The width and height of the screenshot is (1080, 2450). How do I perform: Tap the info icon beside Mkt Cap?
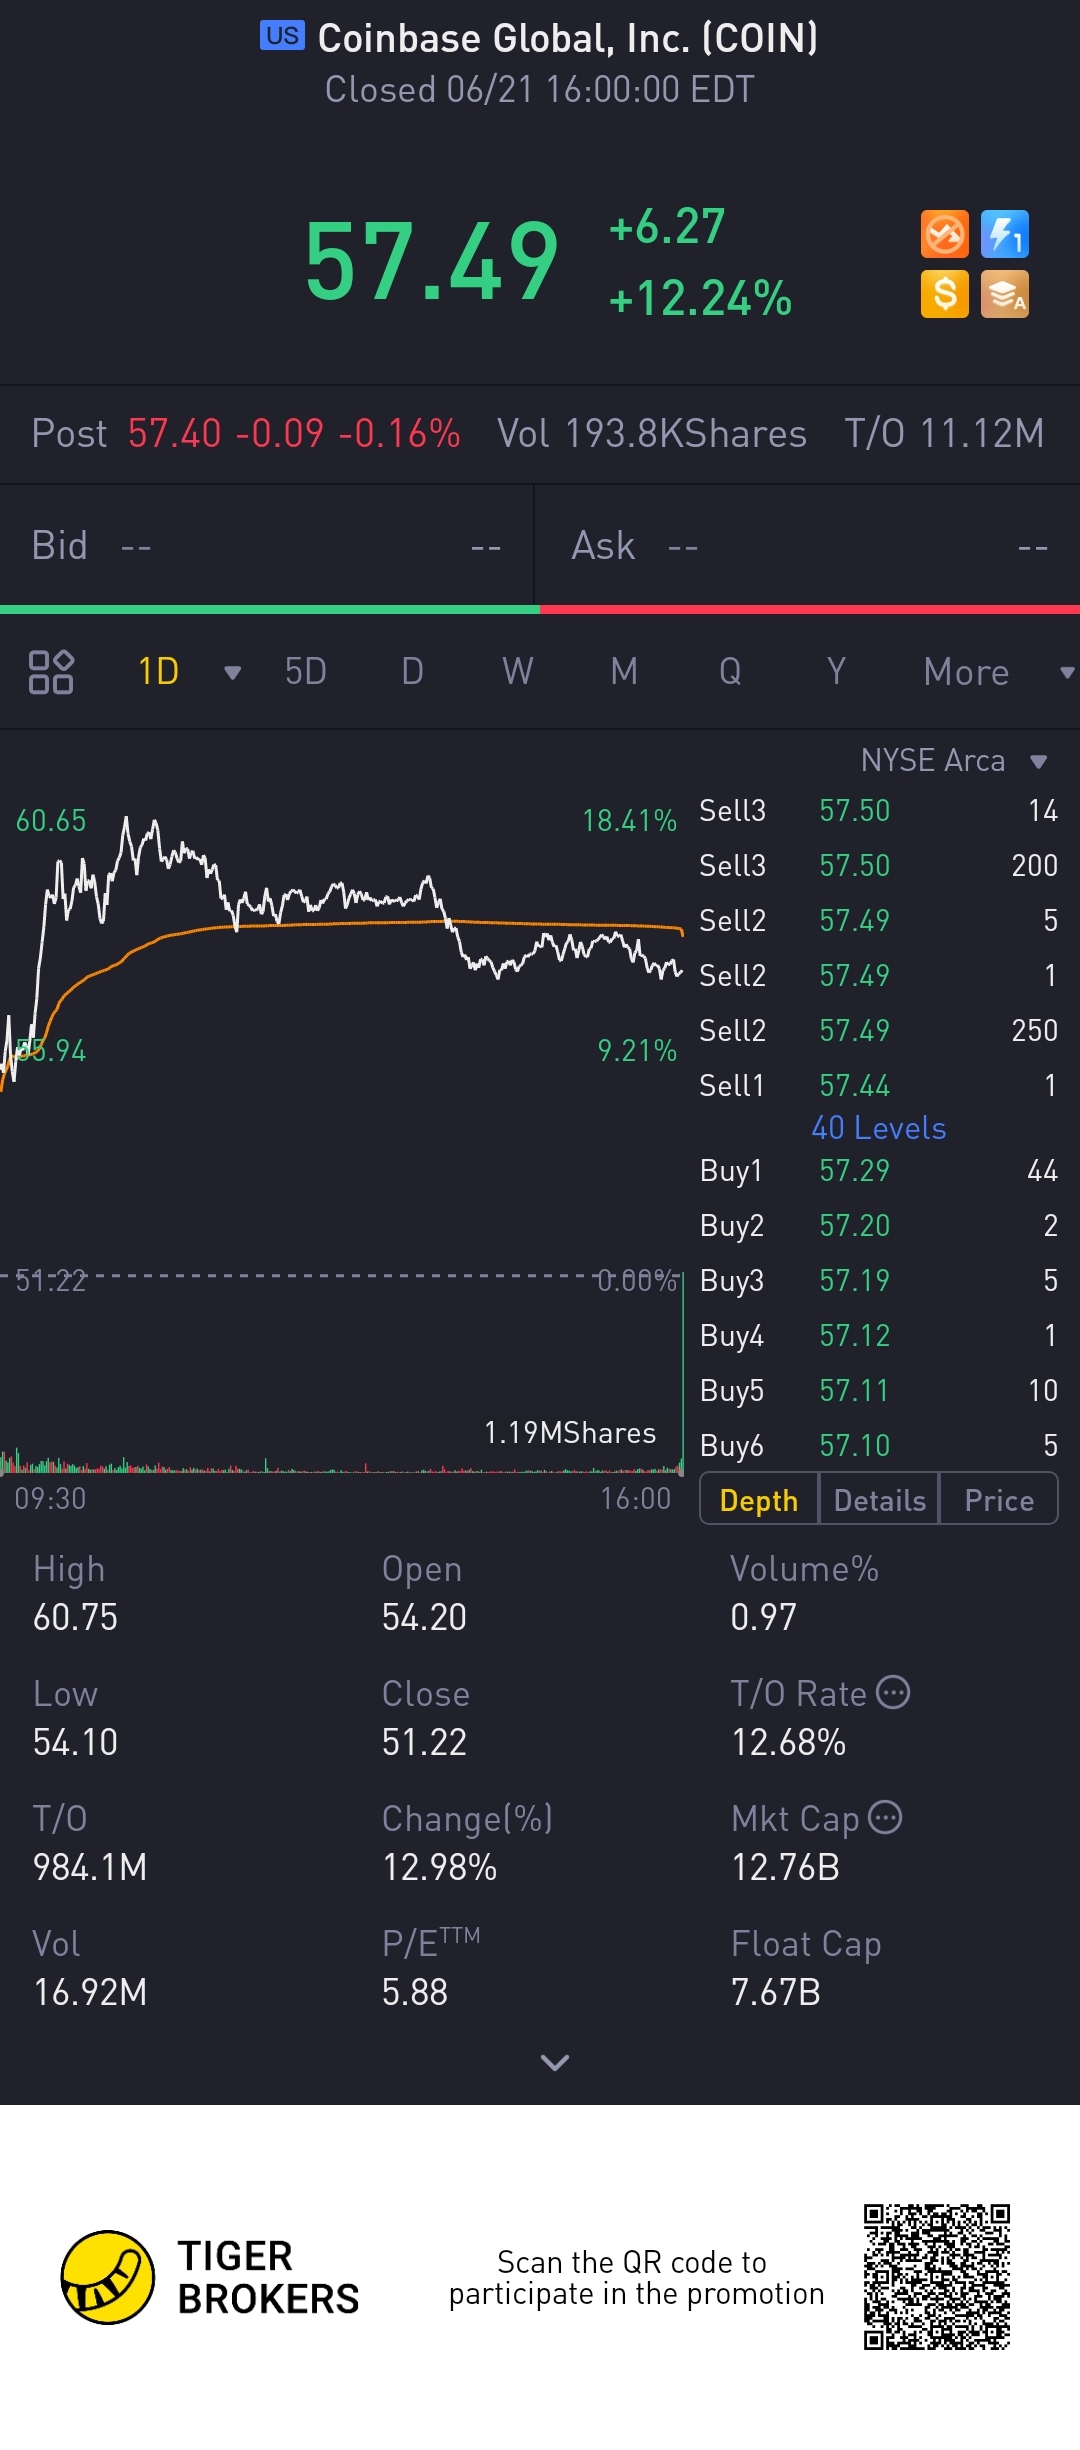coord(885,1817)
